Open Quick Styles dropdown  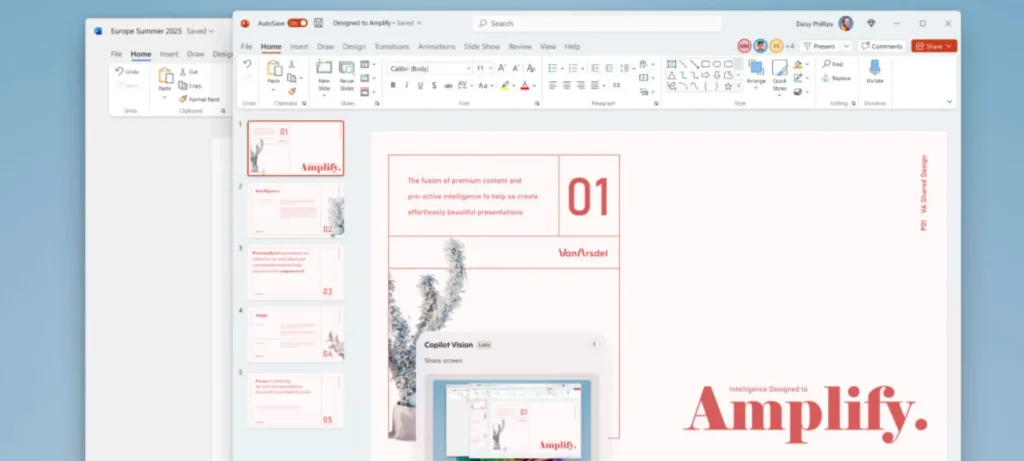tap(780, 78)
